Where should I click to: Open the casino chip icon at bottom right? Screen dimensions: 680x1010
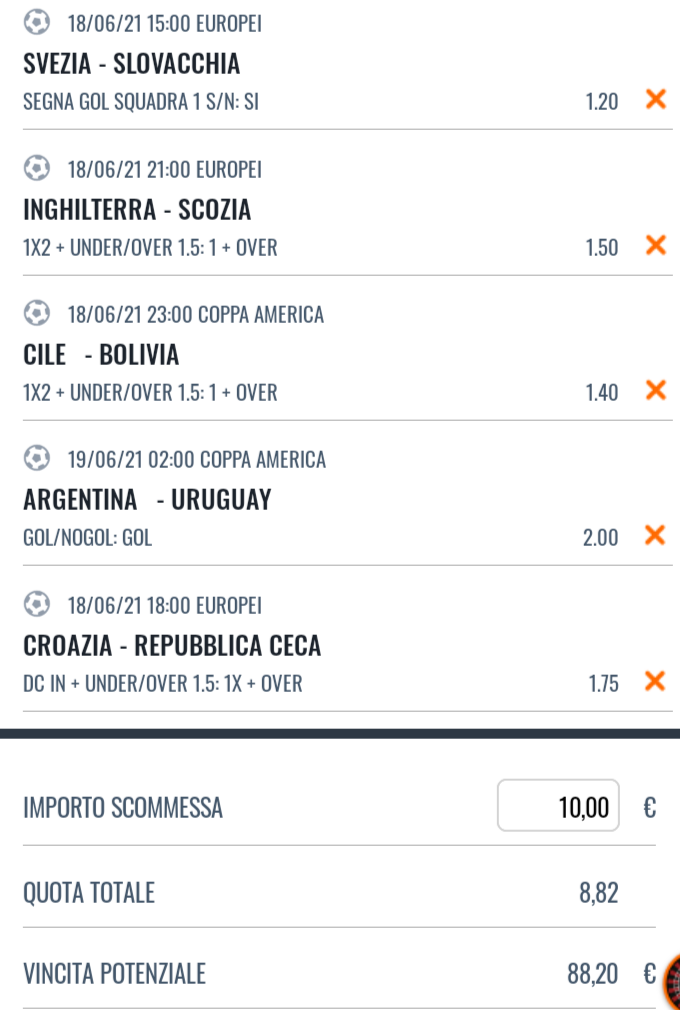tap(671, 981)
